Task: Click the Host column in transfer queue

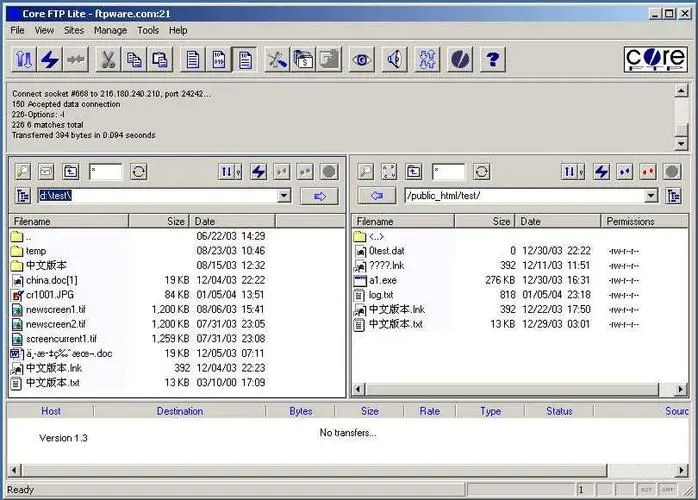Action: 51,411
